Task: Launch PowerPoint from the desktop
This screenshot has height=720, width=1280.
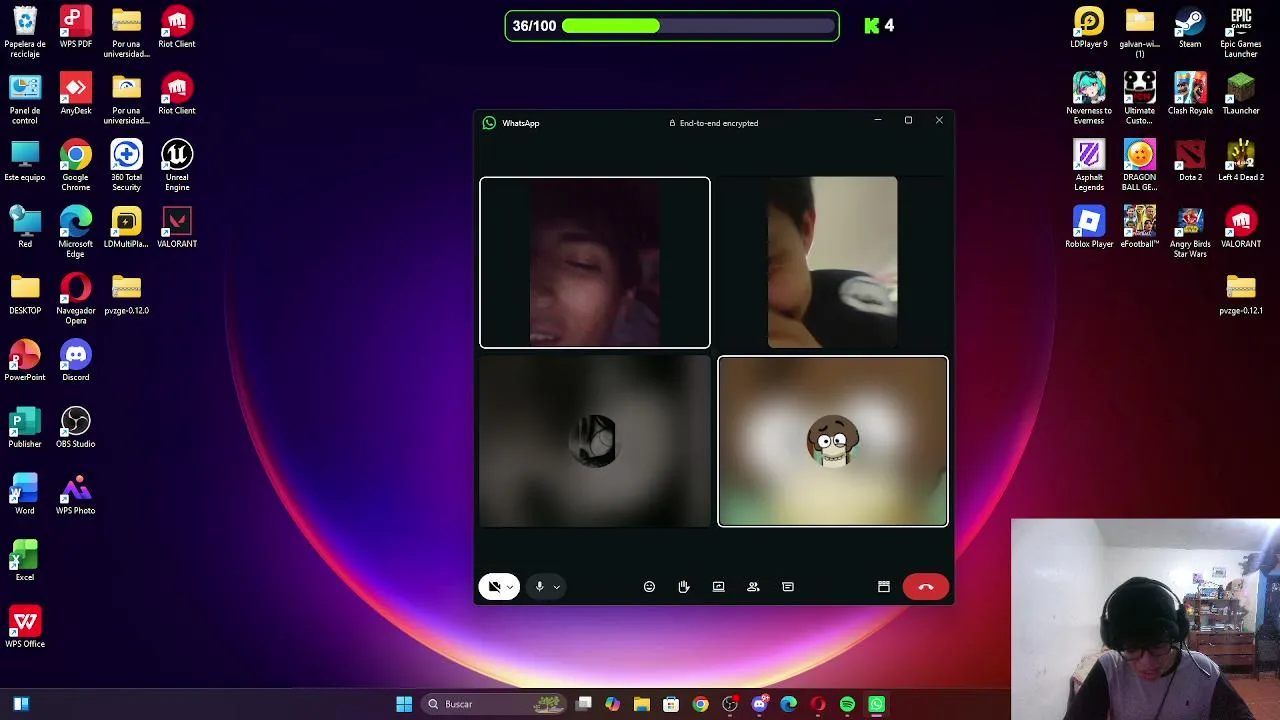Action: 25,360
